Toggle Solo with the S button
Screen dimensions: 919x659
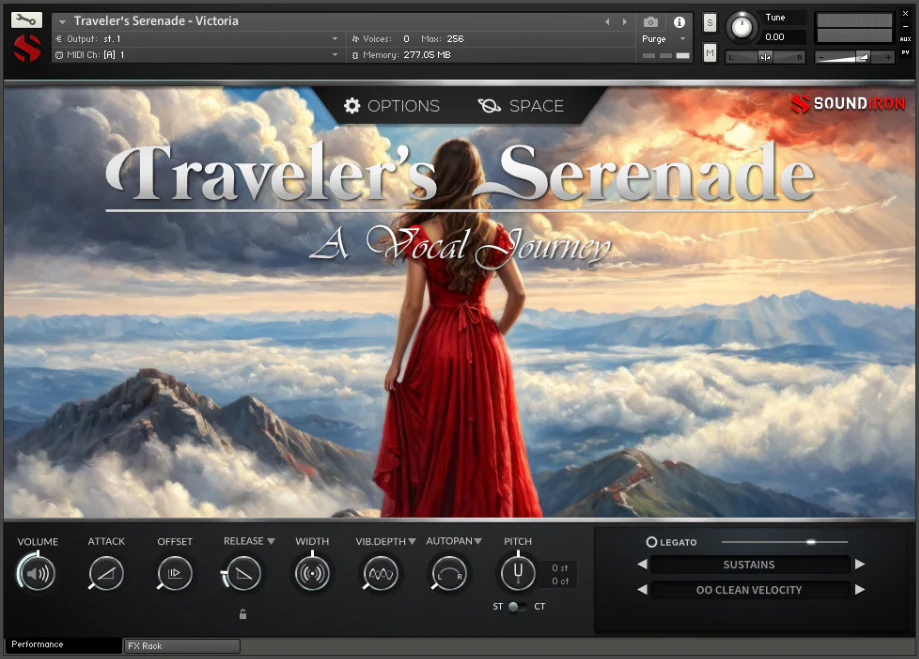point(710,23)
